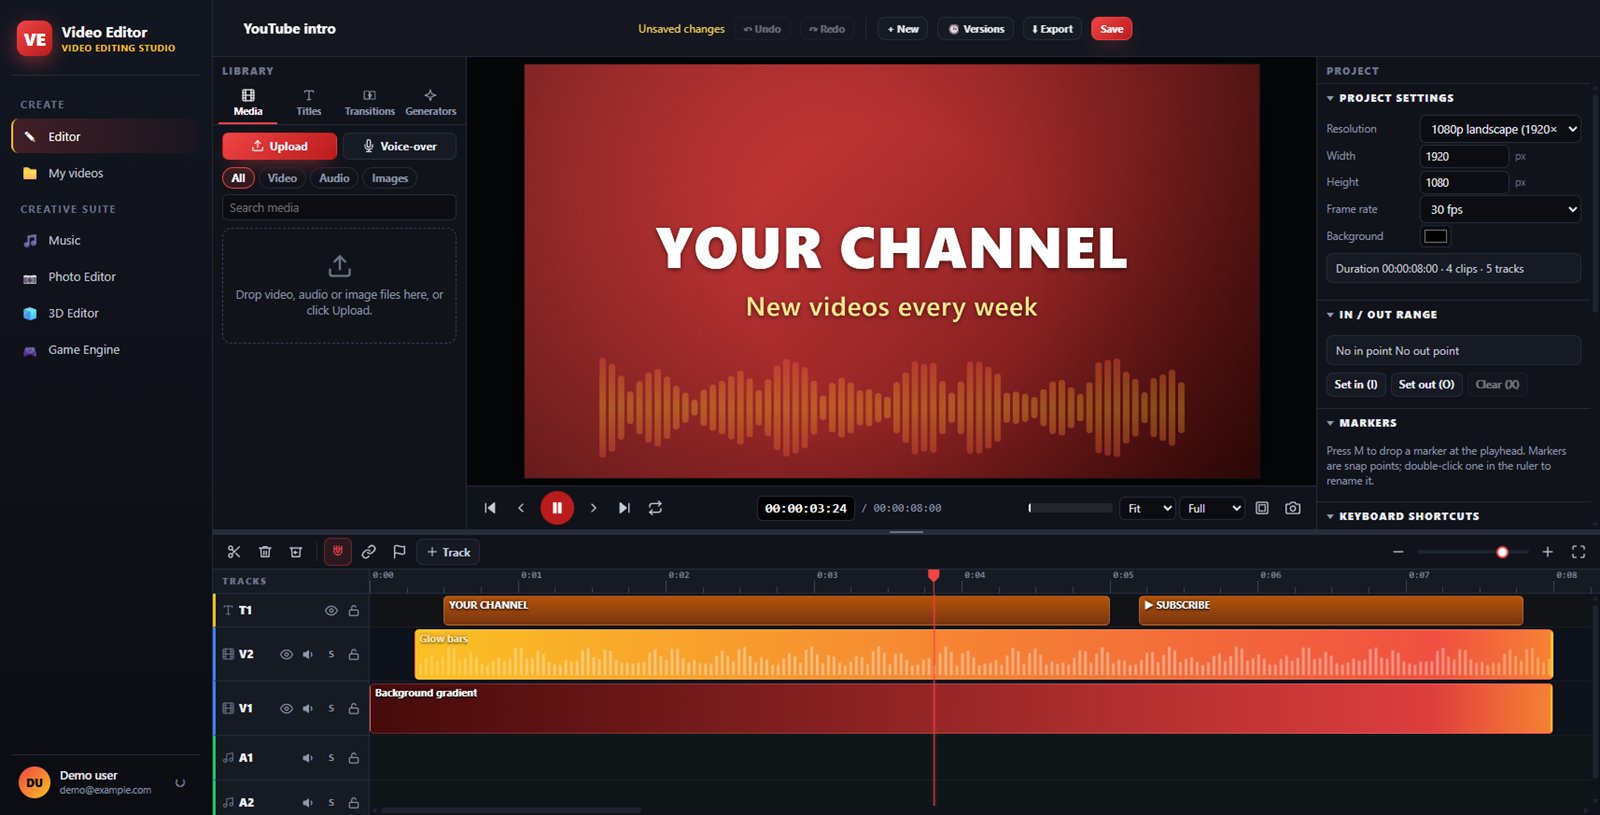
Task: Click the Search media field
Action: (339, 208)
